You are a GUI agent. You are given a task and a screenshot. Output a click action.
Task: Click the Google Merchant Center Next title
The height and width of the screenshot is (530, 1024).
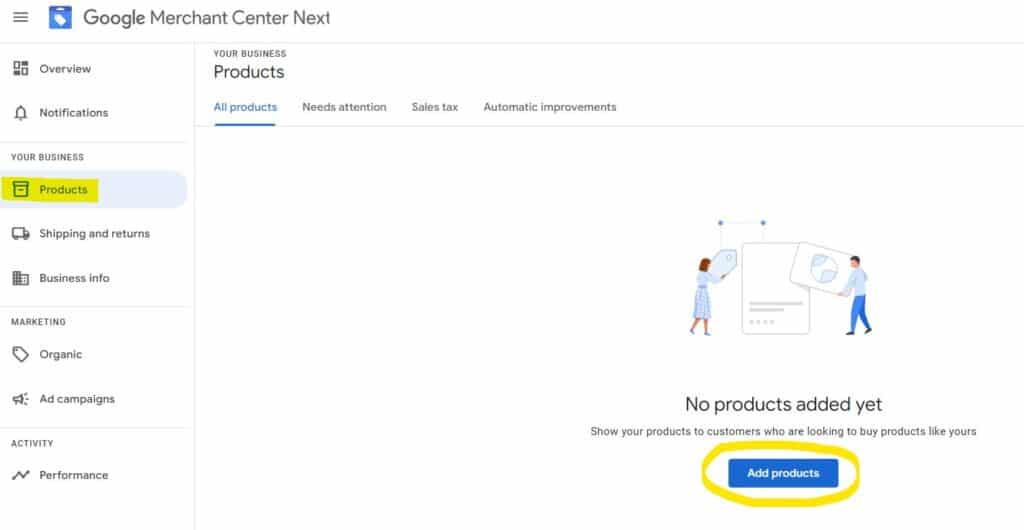206,18
